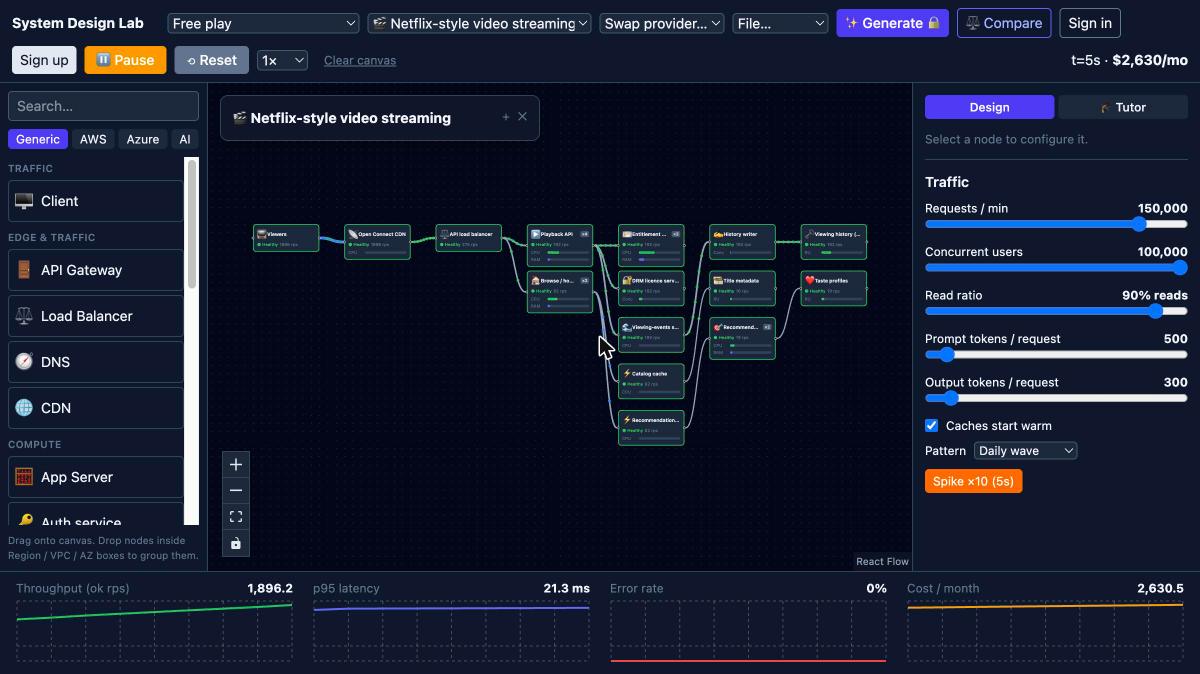
Task: Open the Daily wave pattern dropdown
Action: (x=1025, y=451)
